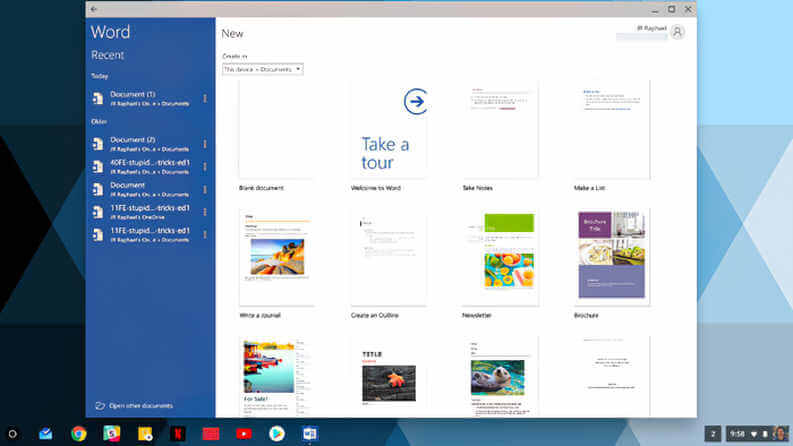
Task: Click the Blank document caption
Action: click(261, 188)
